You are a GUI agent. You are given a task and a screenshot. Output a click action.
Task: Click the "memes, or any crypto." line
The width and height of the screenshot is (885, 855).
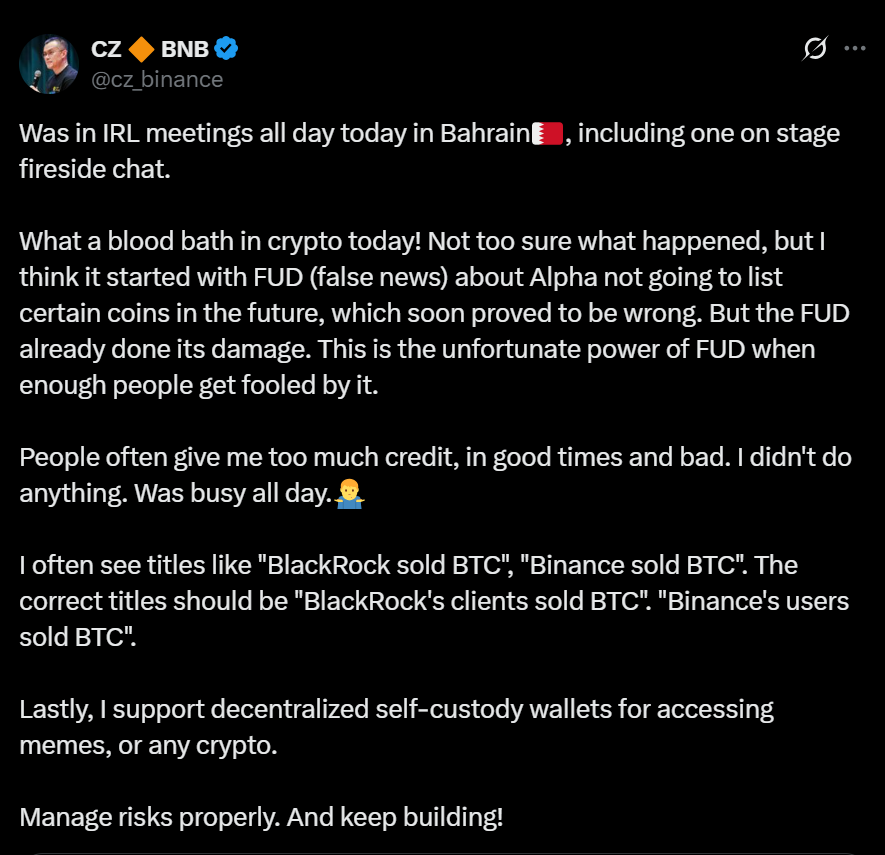click(148, 745)
